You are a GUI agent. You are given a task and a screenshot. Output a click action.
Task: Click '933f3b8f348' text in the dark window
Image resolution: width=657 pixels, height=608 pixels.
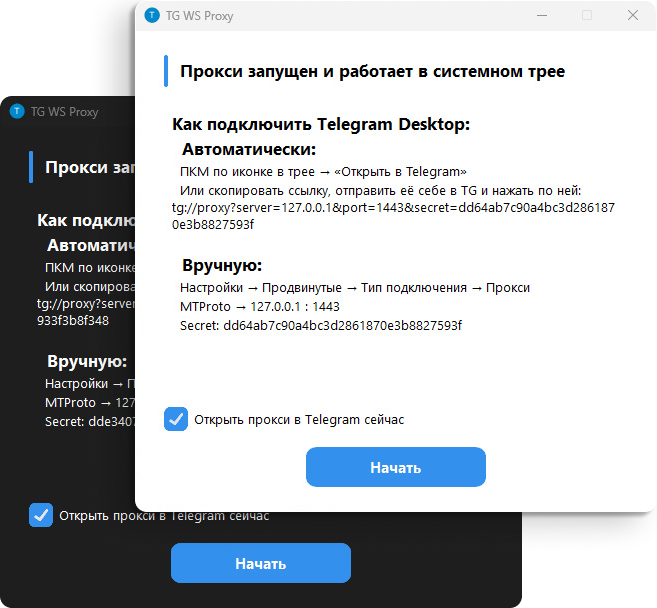(73, 321)
